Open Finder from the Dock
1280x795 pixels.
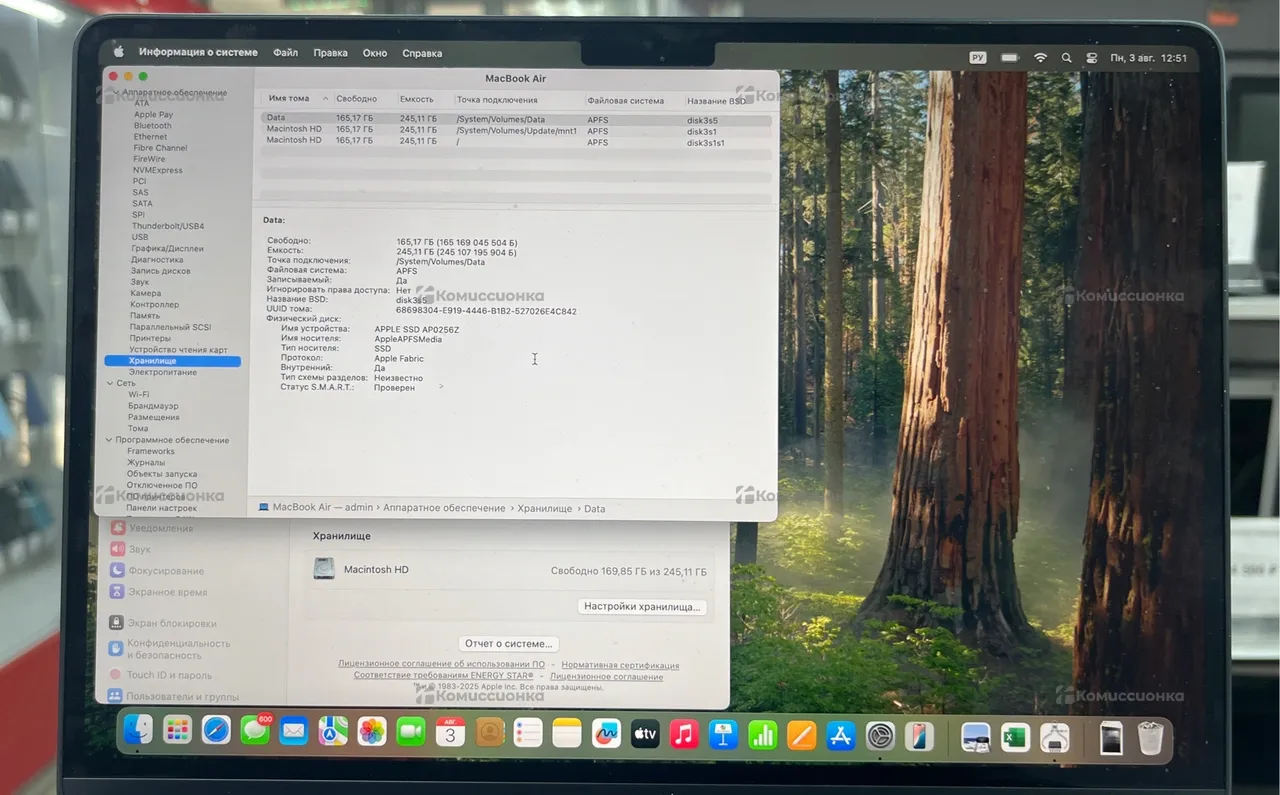tap(138, 731)
